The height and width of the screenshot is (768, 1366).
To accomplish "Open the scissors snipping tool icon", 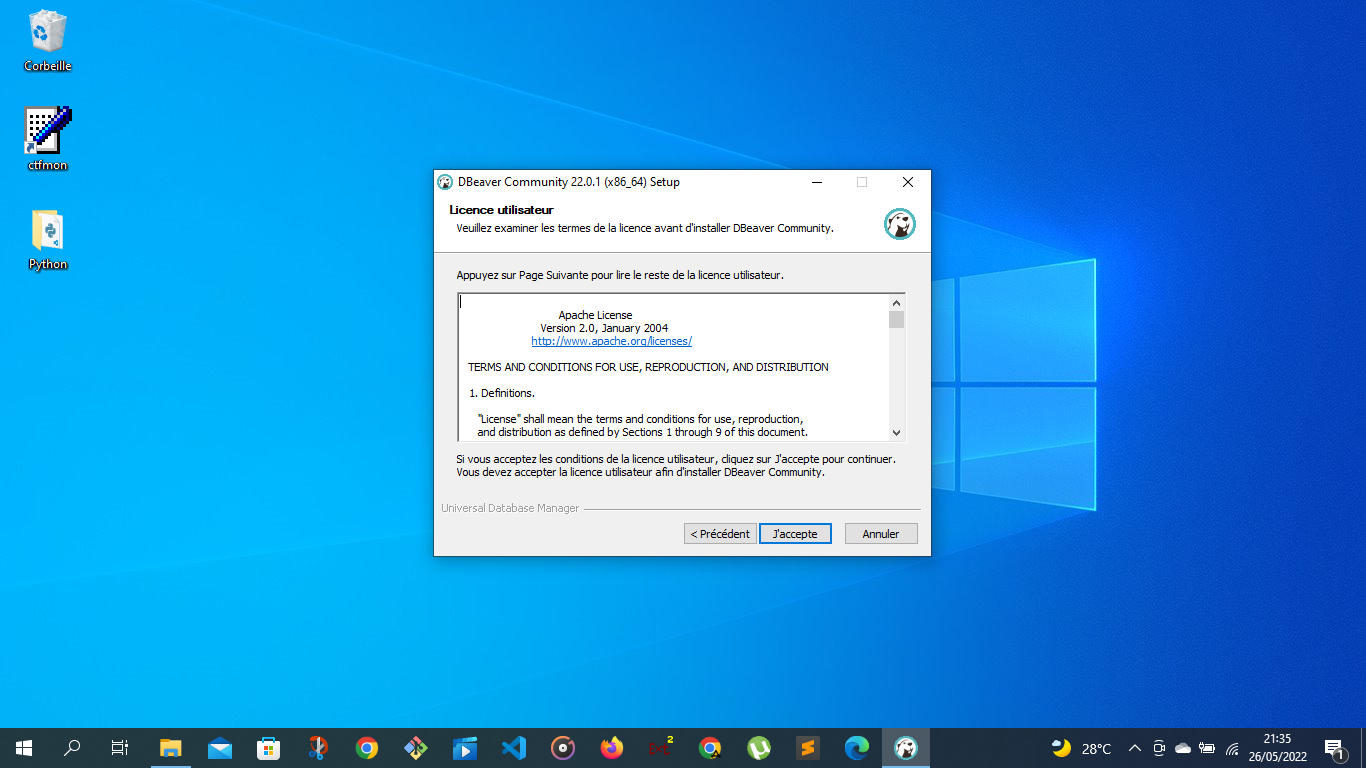I will (318, 748).
